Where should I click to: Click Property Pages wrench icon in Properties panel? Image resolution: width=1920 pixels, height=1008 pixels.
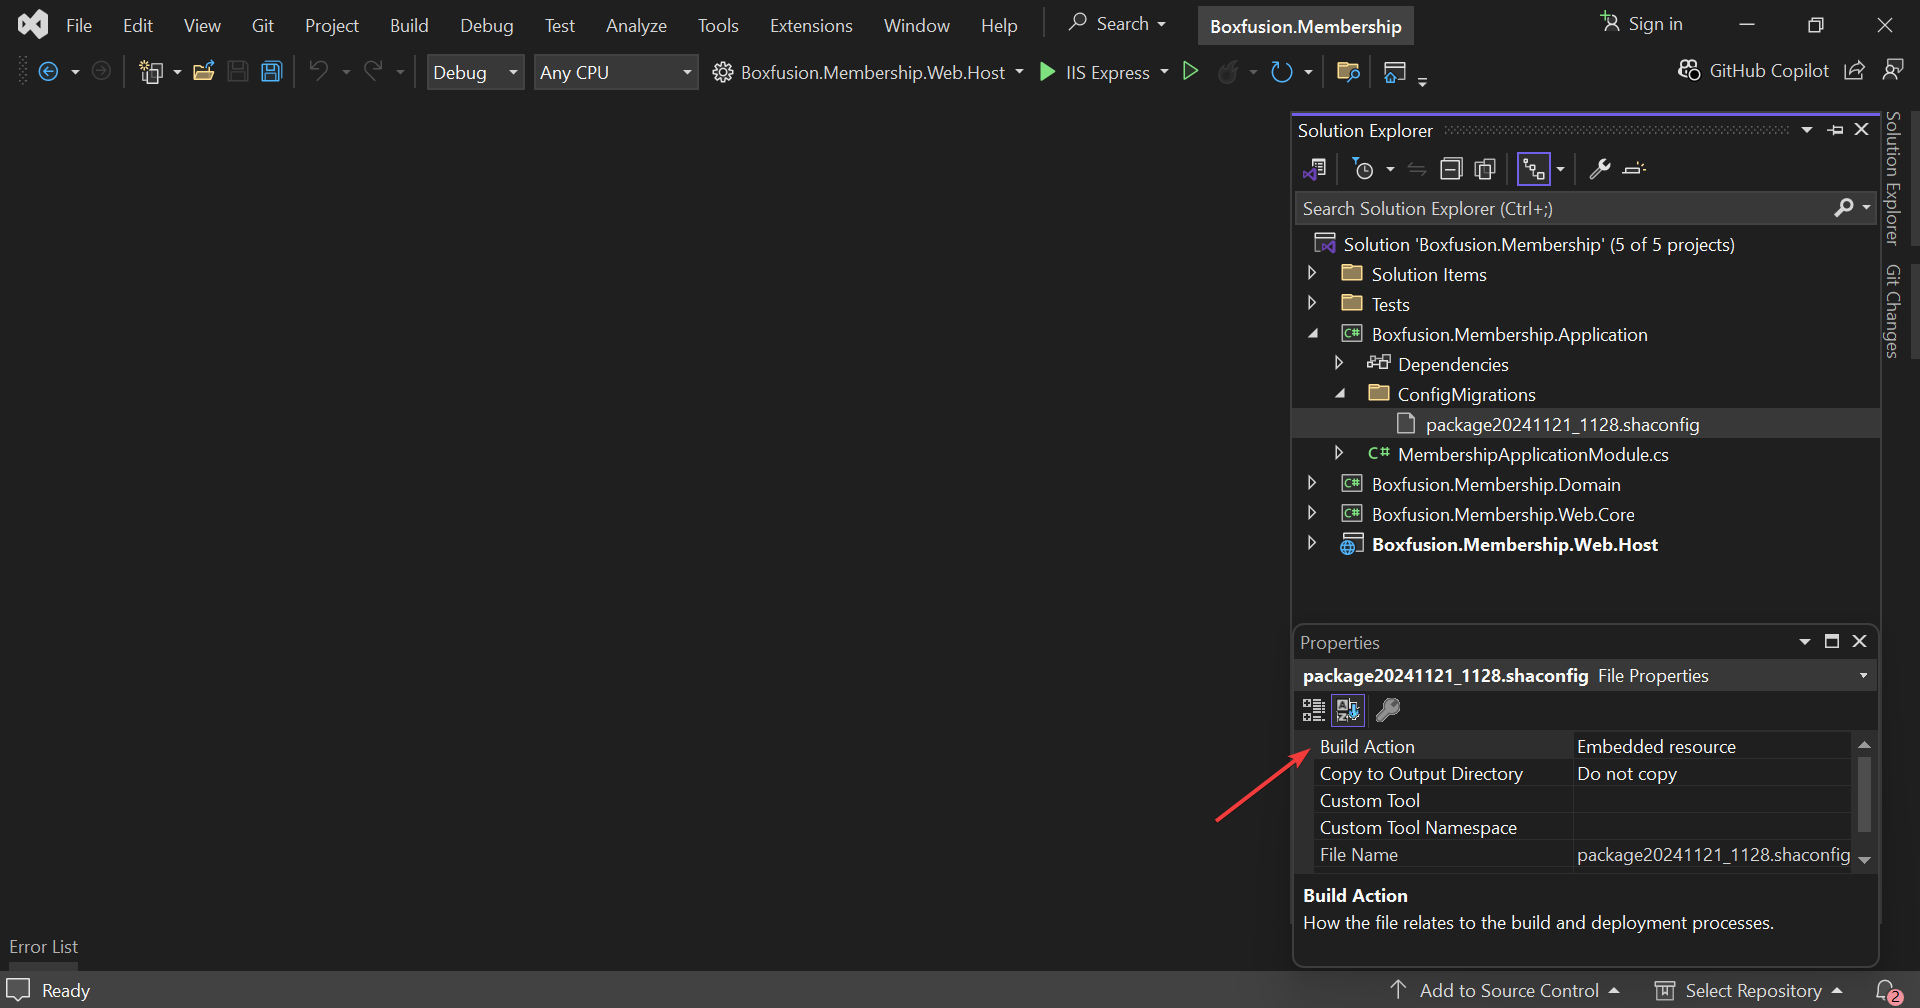[x=1388, y=711]
